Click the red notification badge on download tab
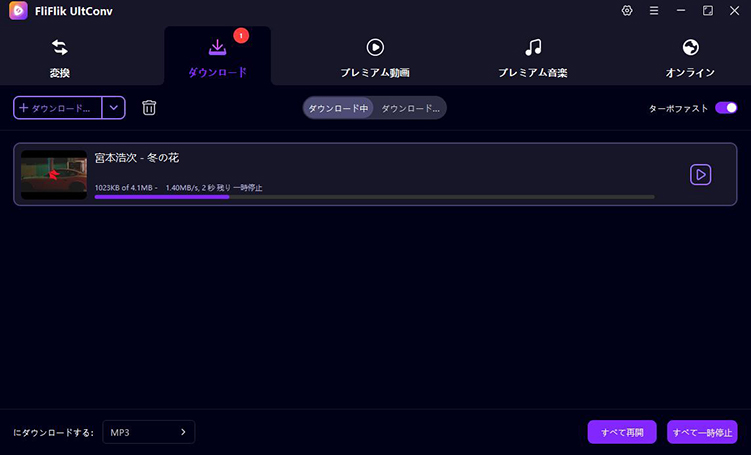751x455 pixels. point(241,35)
